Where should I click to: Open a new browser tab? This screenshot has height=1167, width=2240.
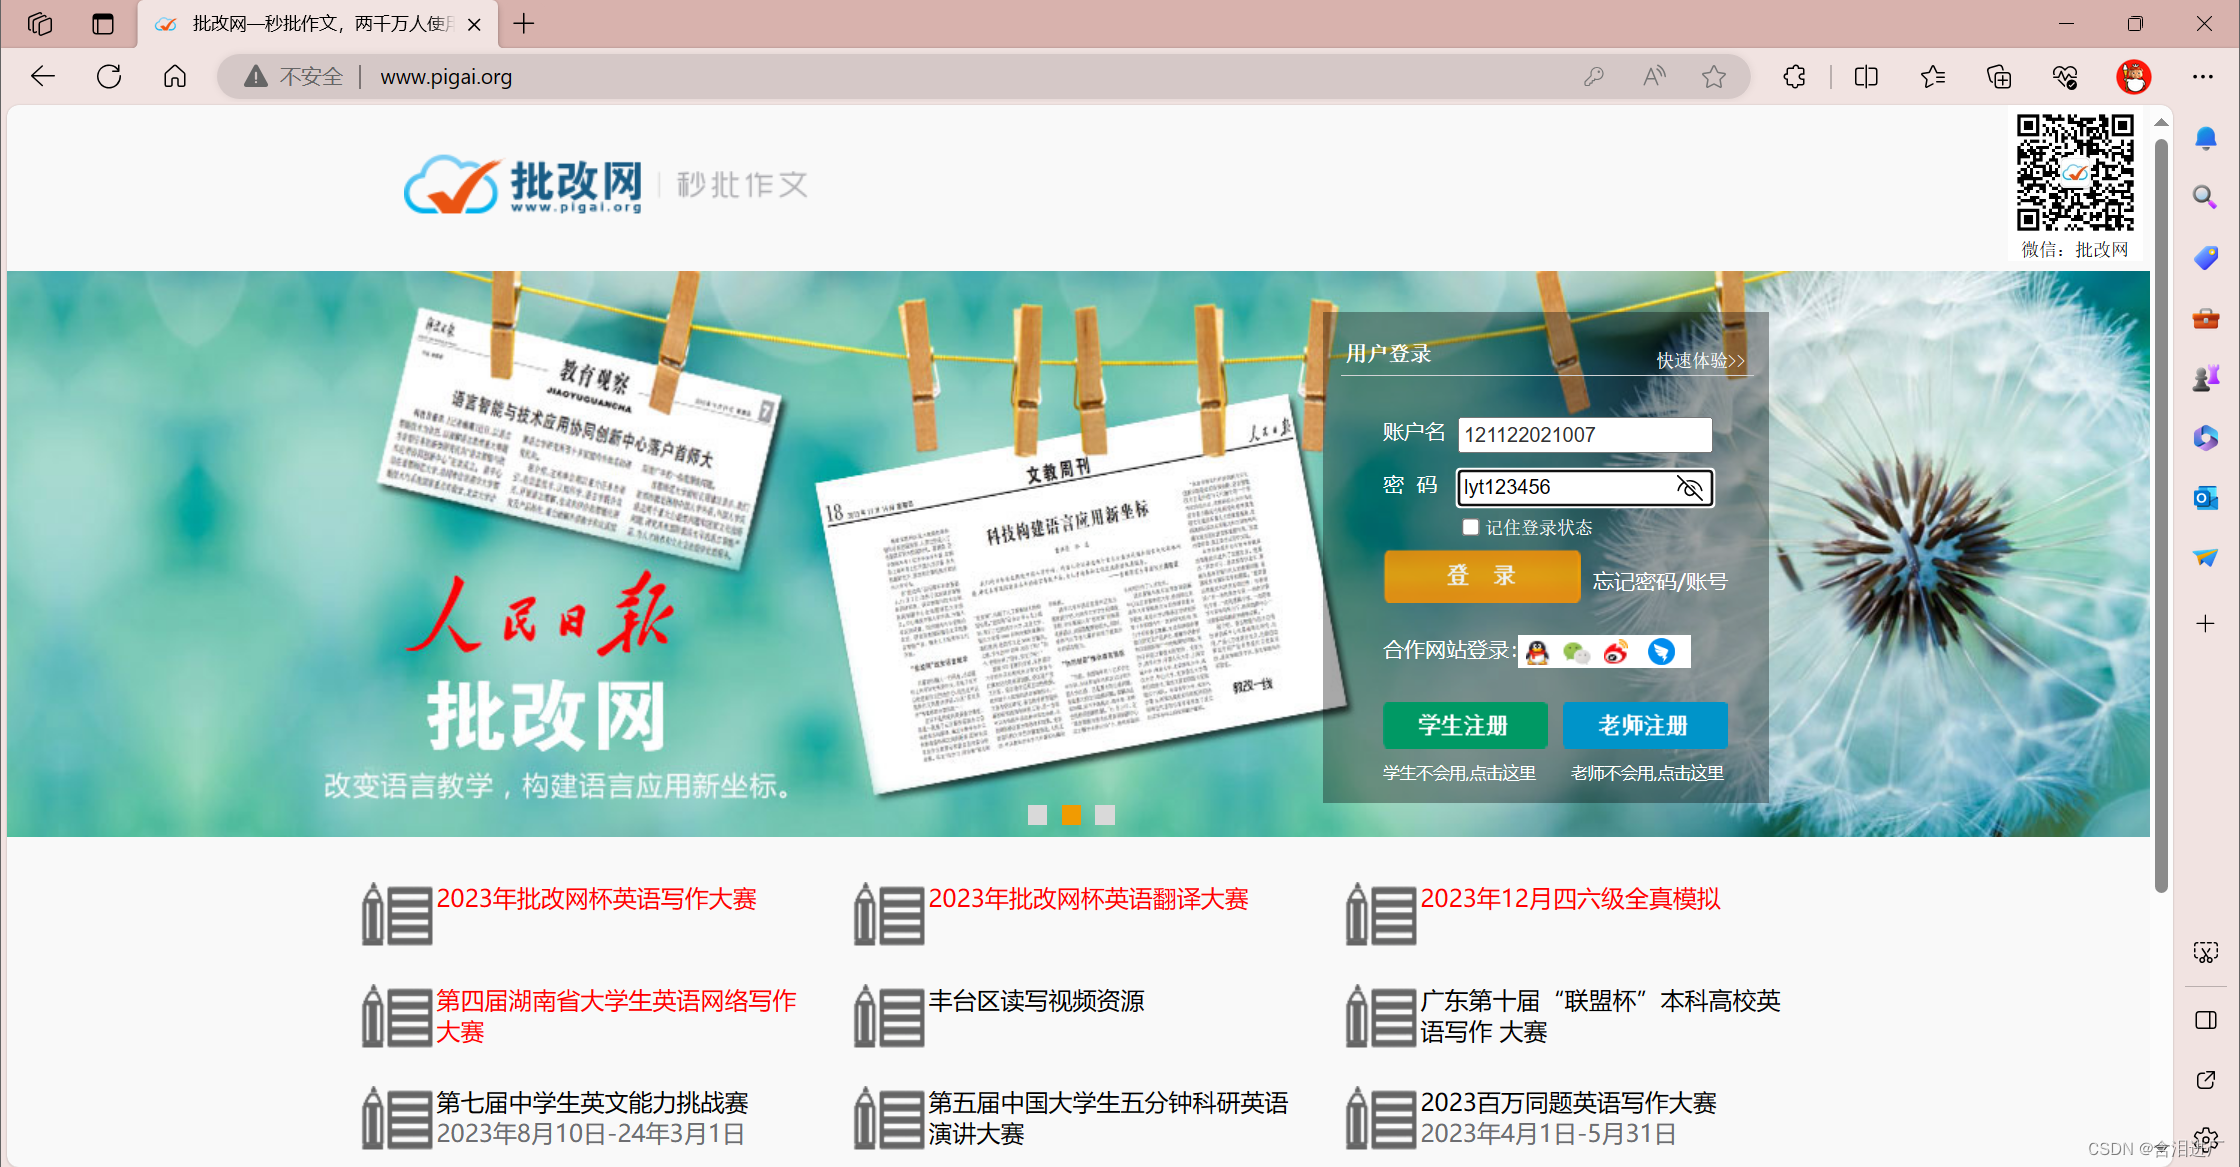(524, 24)
